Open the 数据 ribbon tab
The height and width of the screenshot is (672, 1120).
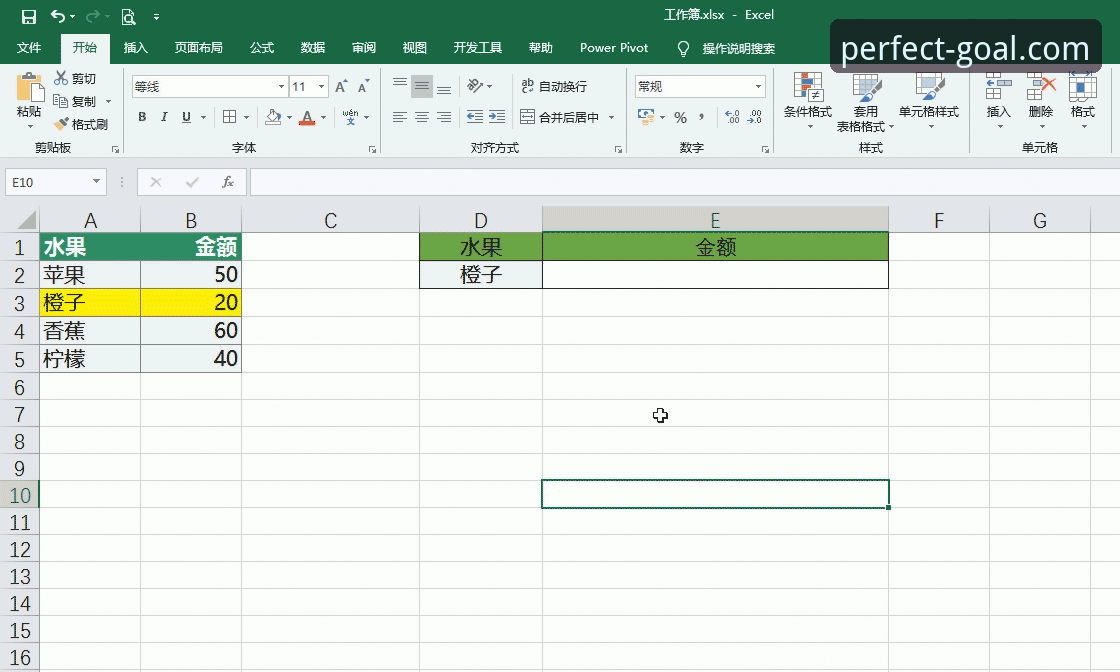pyautogui.click(x=313, y=48)
